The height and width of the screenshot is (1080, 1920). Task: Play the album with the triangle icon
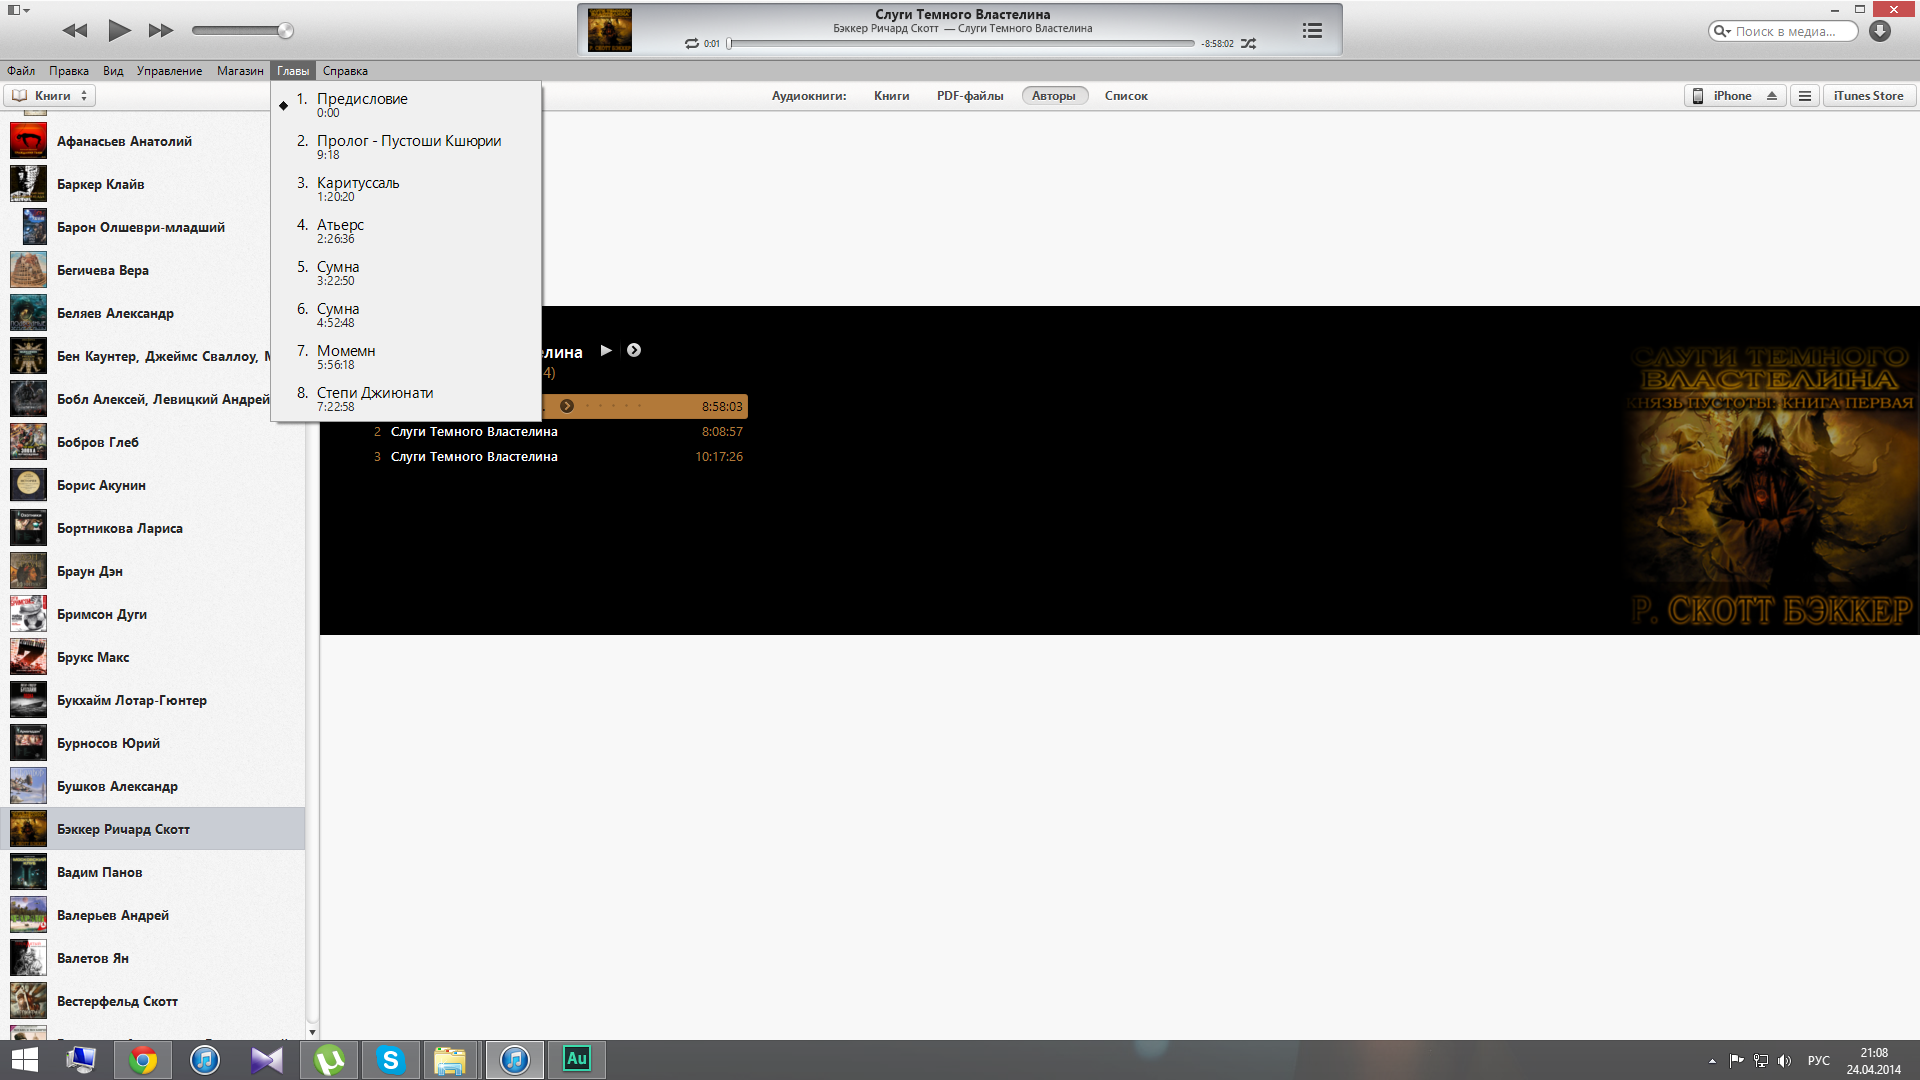606,350
